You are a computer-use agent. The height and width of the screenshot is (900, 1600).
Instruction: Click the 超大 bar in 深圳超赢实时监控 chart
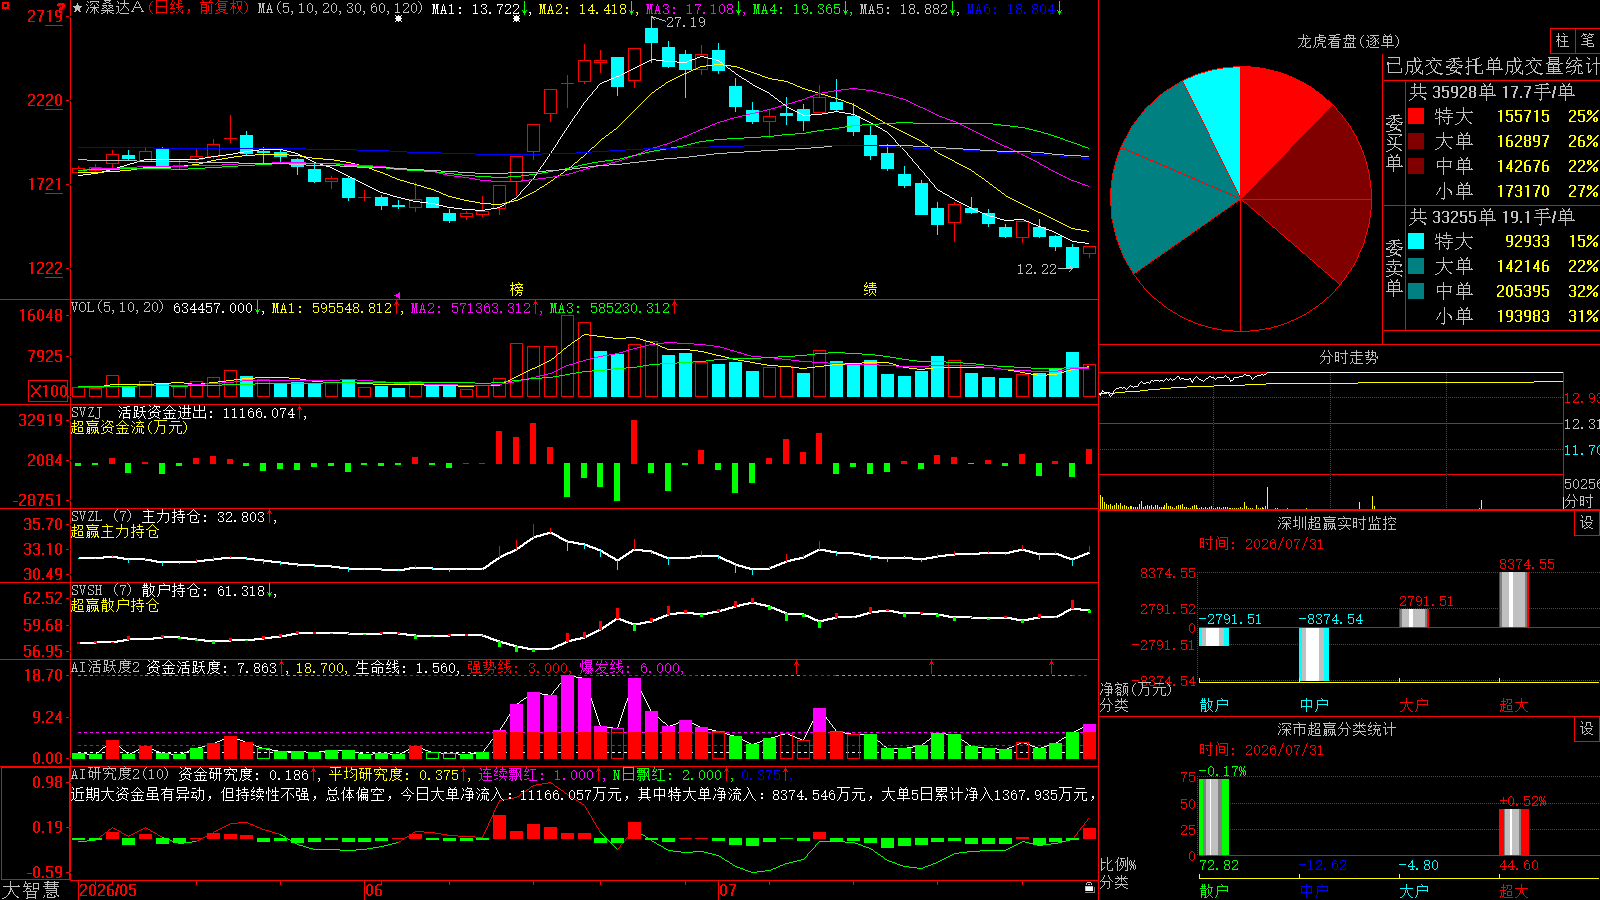[x=1514, y=600]
